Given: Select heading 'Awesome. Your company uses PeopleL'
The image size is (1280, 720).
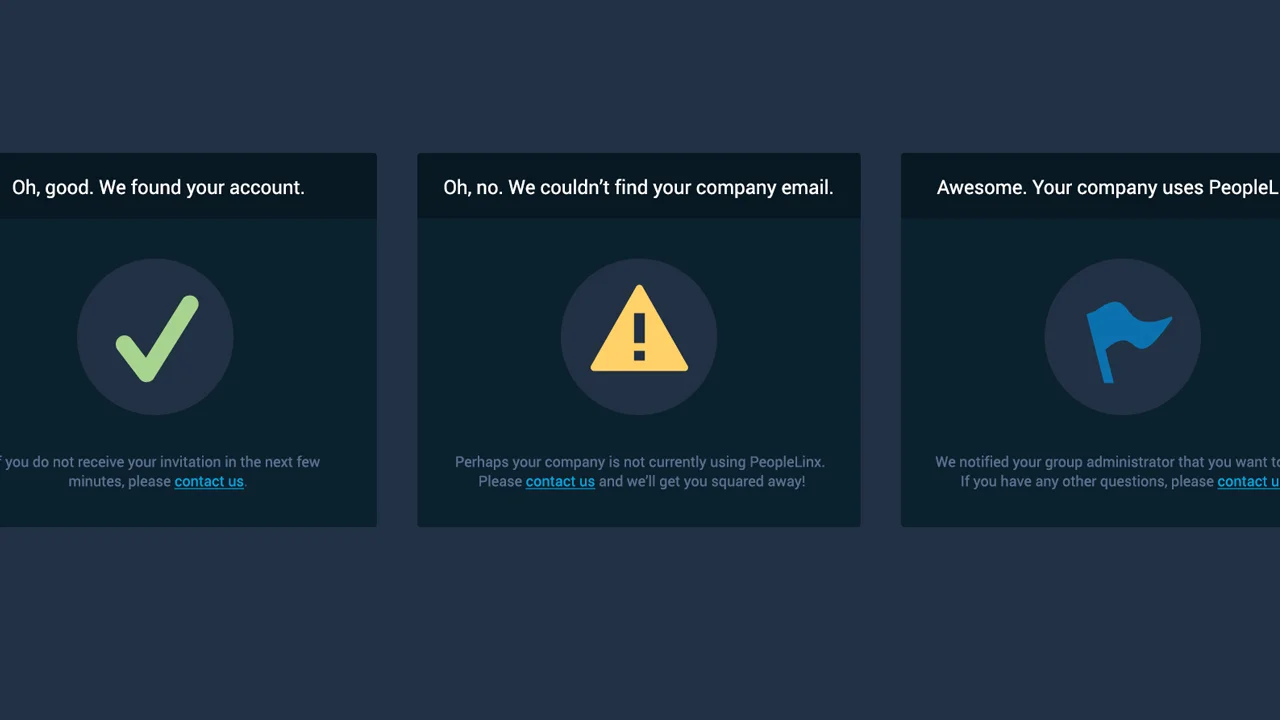Looking at the screenshot, I should click(x=1108, y=187).
